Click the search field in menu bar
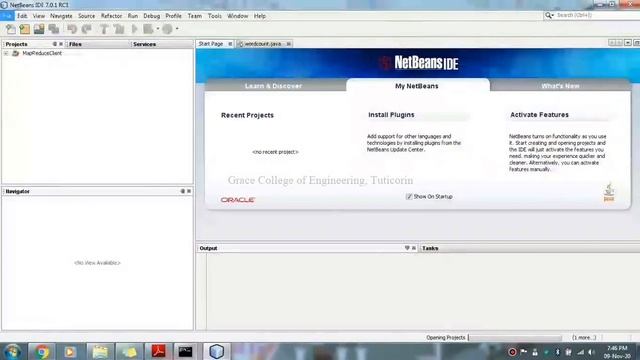640x360 pixels. 597,15
